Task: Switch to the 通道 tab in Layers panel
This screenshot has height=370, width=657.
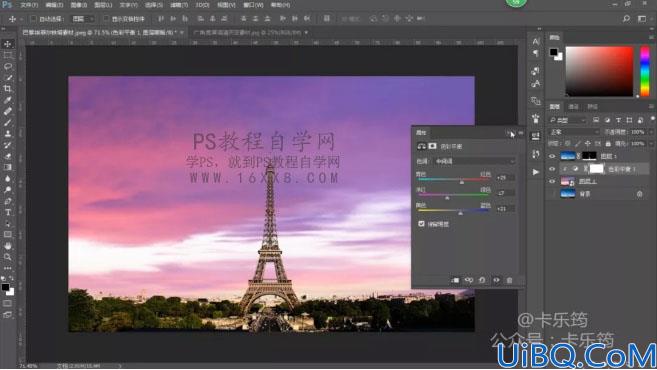Action: (x=574, y=107)
